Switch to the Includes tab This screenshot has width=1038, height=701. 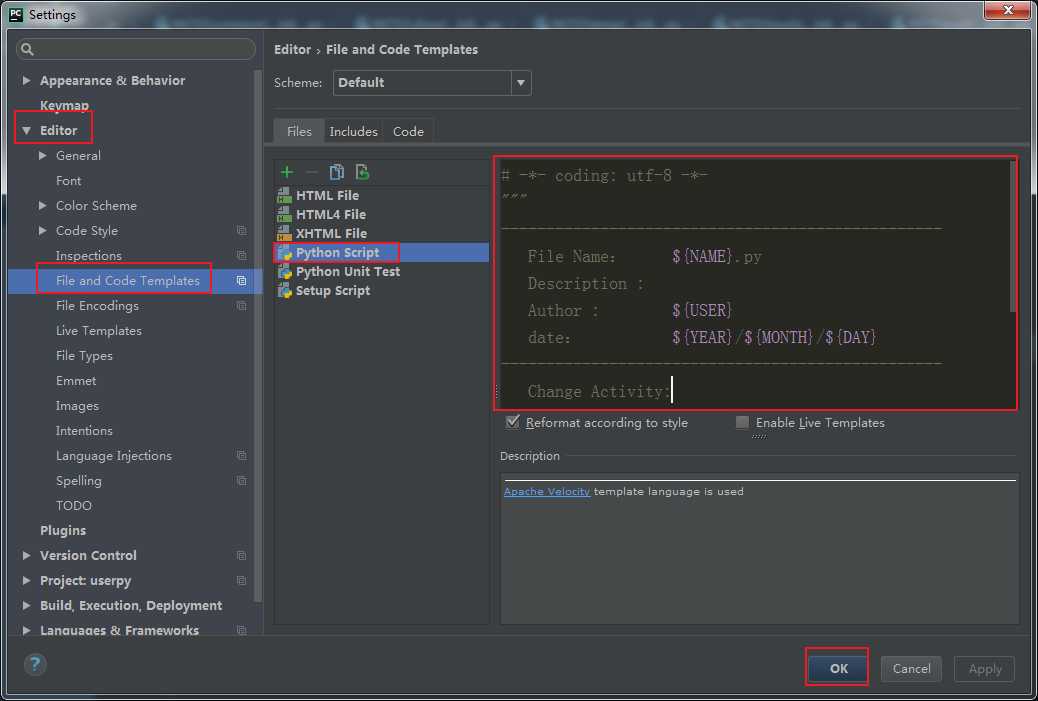click(354, 131)
